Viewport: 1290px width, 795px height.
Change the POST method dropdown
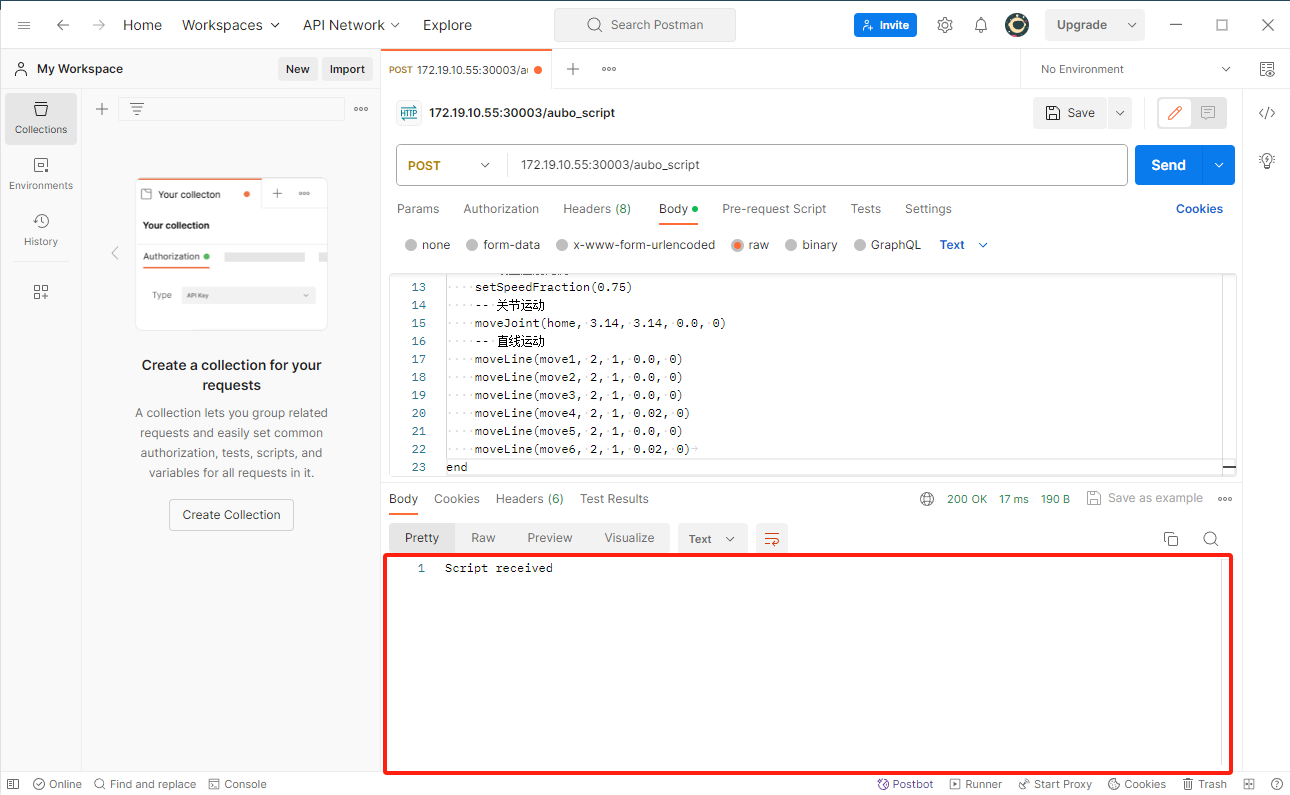(x=451, y=165)
